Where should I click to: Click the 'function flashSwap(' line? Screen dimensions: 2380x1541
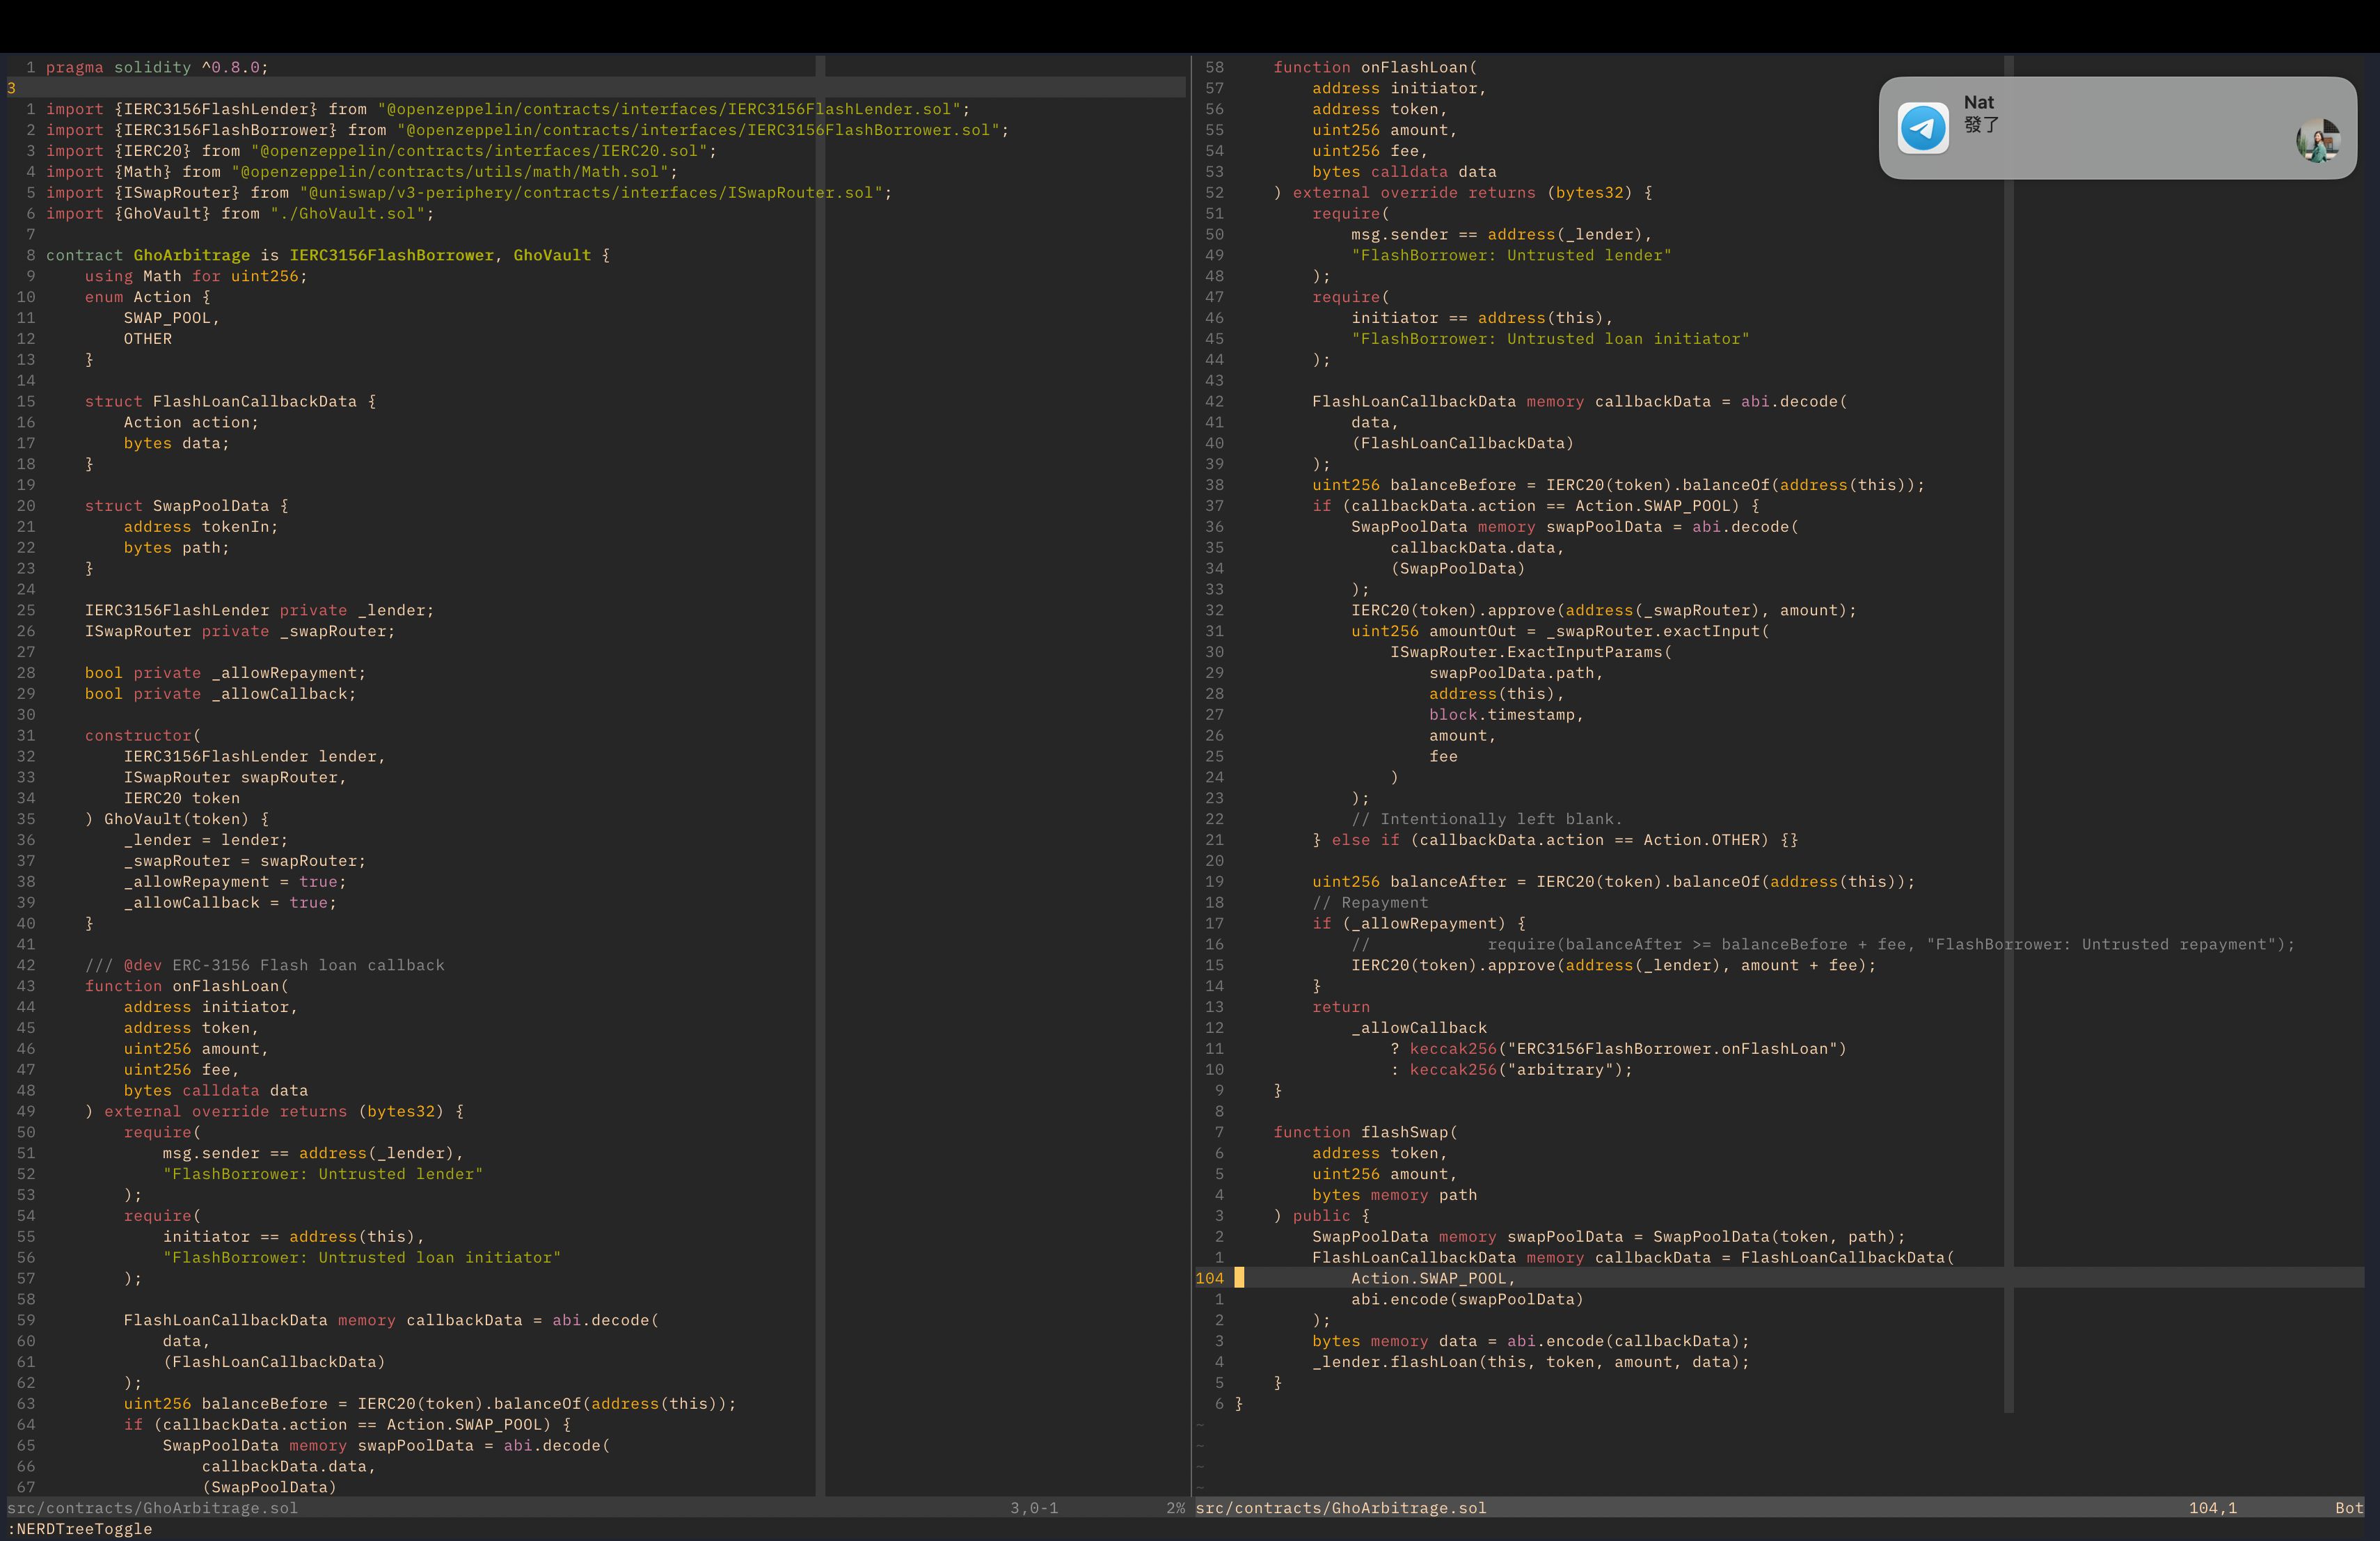1365,1132
